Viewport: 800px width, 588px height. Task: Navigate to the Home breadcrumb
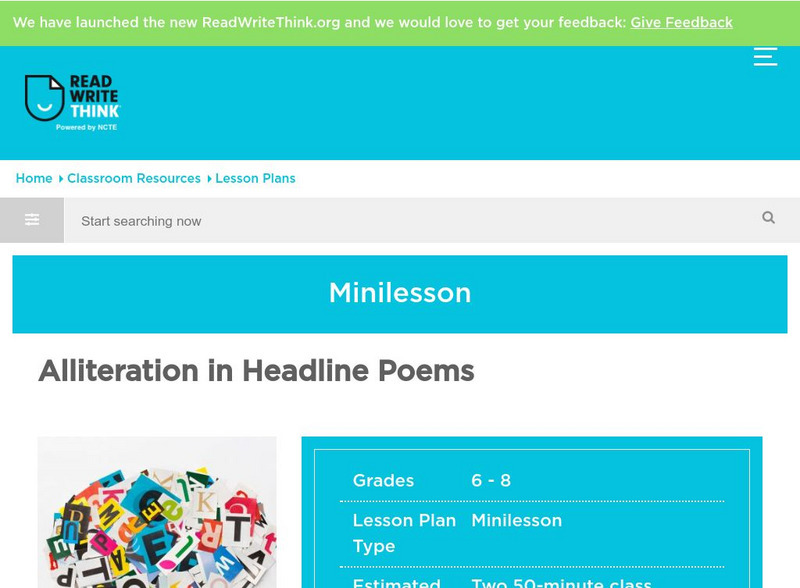tap(34, 178)
